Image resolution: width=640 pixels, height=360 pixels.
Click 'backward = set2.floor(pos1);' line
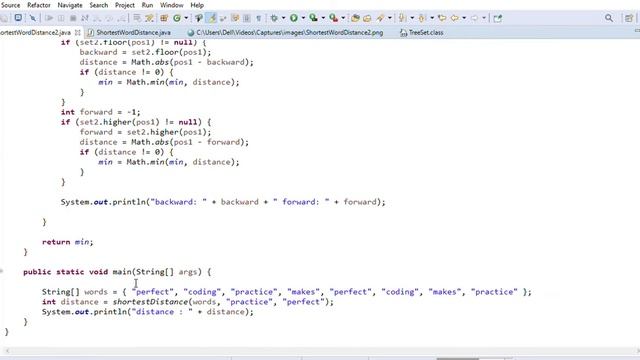coord(145,52)
